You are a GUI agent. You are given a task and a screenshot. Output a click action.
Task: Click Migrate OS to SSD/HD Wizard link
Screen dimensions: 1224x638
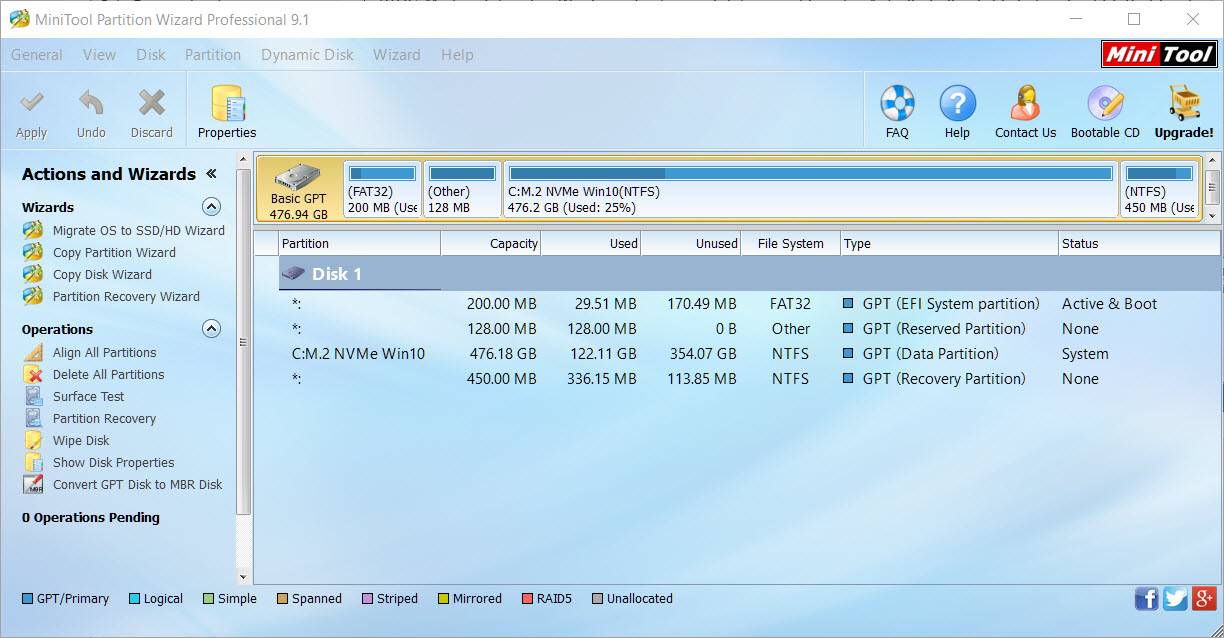point(138,230)
